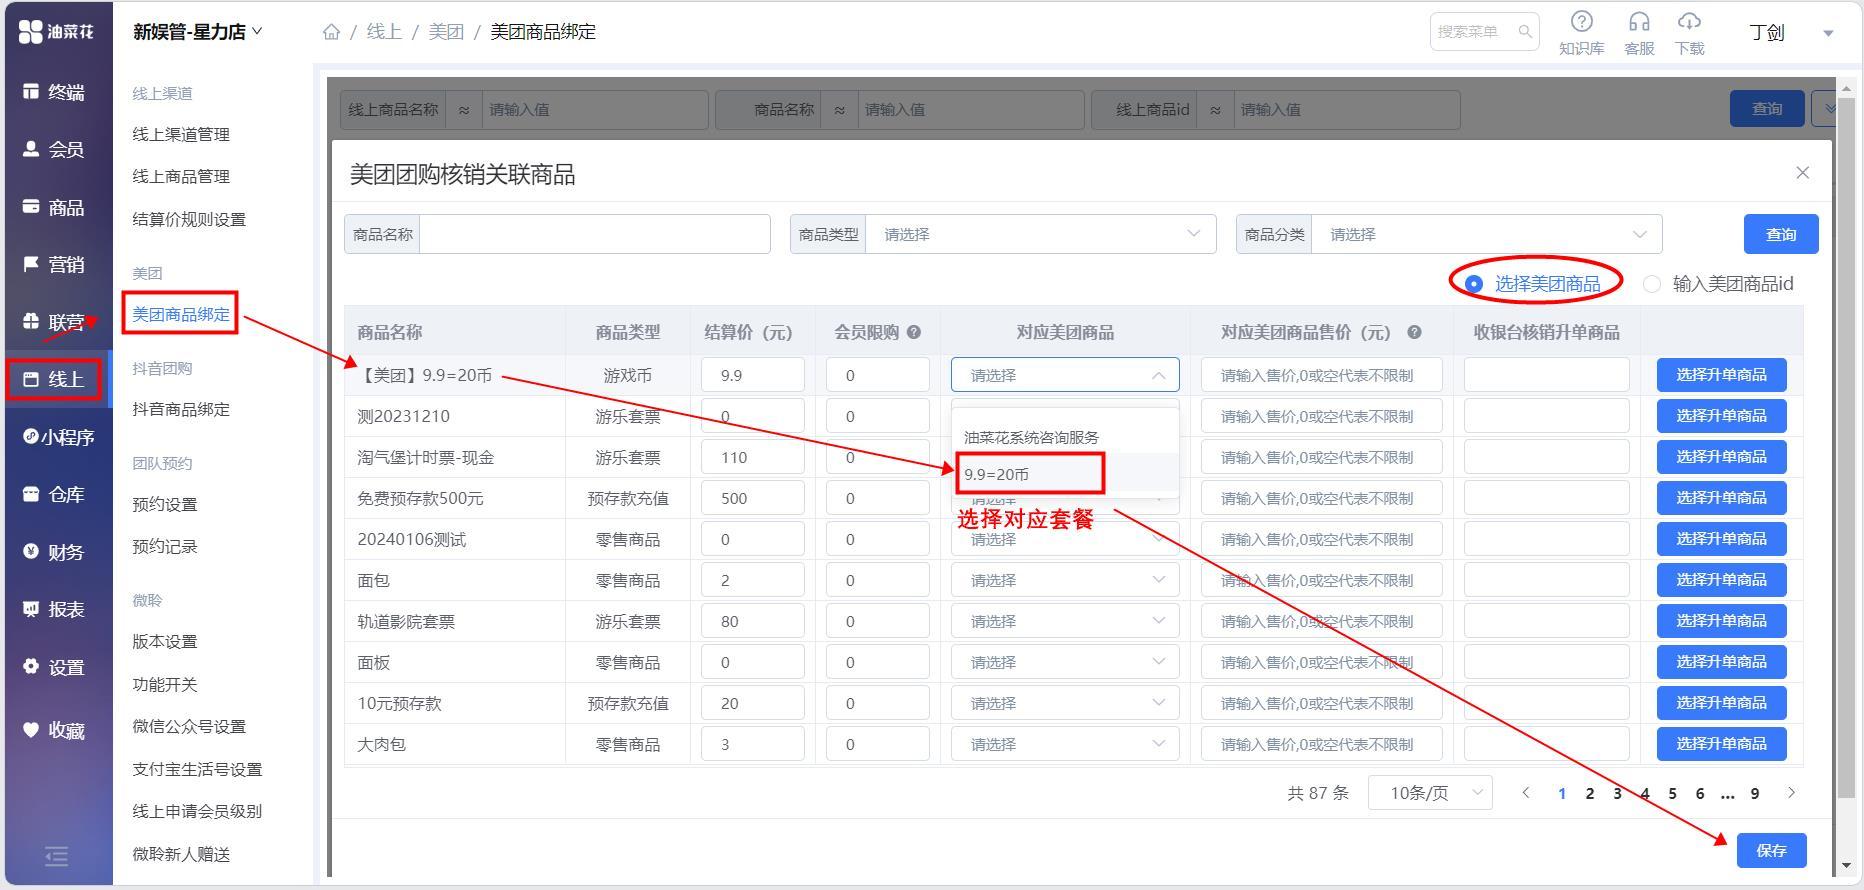Open the 线上 sidebar section
The image size is (1864, 890).
point(55,379)
